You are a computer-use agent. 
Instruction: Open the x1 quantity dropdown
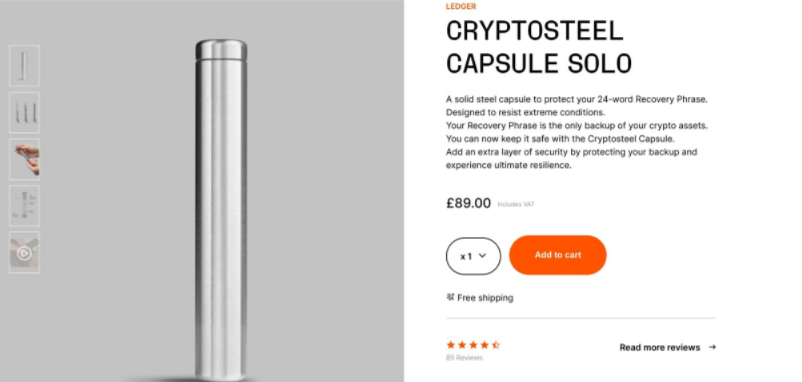(473, 256)
